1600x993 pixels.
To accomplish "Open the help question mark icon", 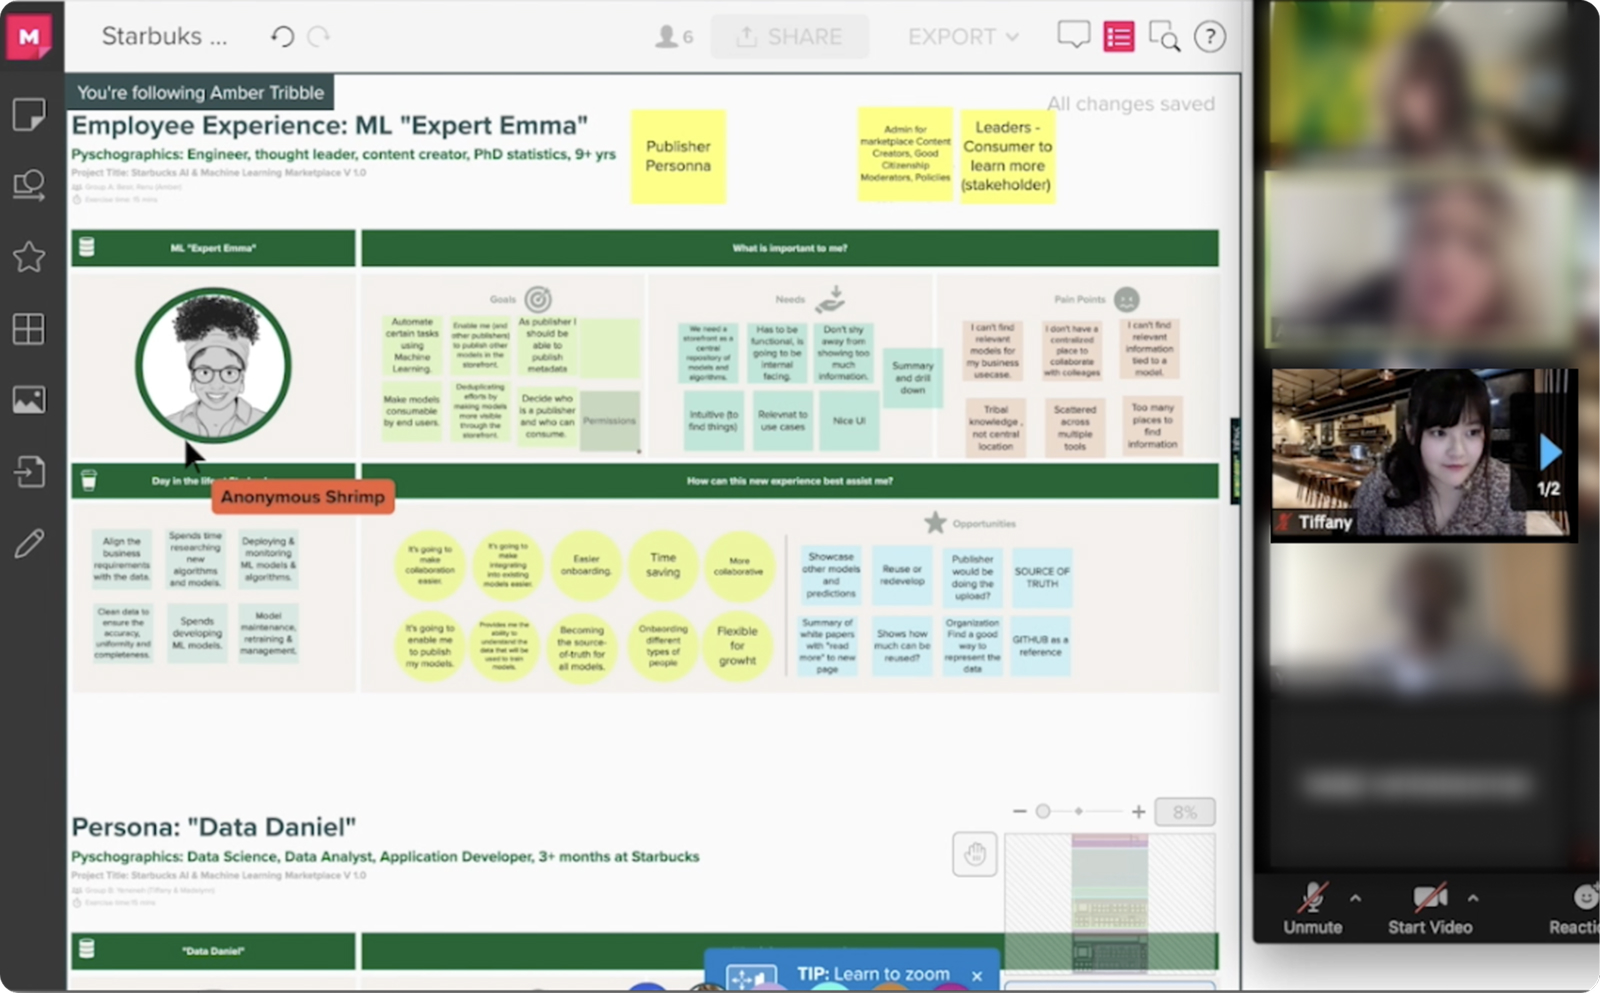I will (1210, 37).
